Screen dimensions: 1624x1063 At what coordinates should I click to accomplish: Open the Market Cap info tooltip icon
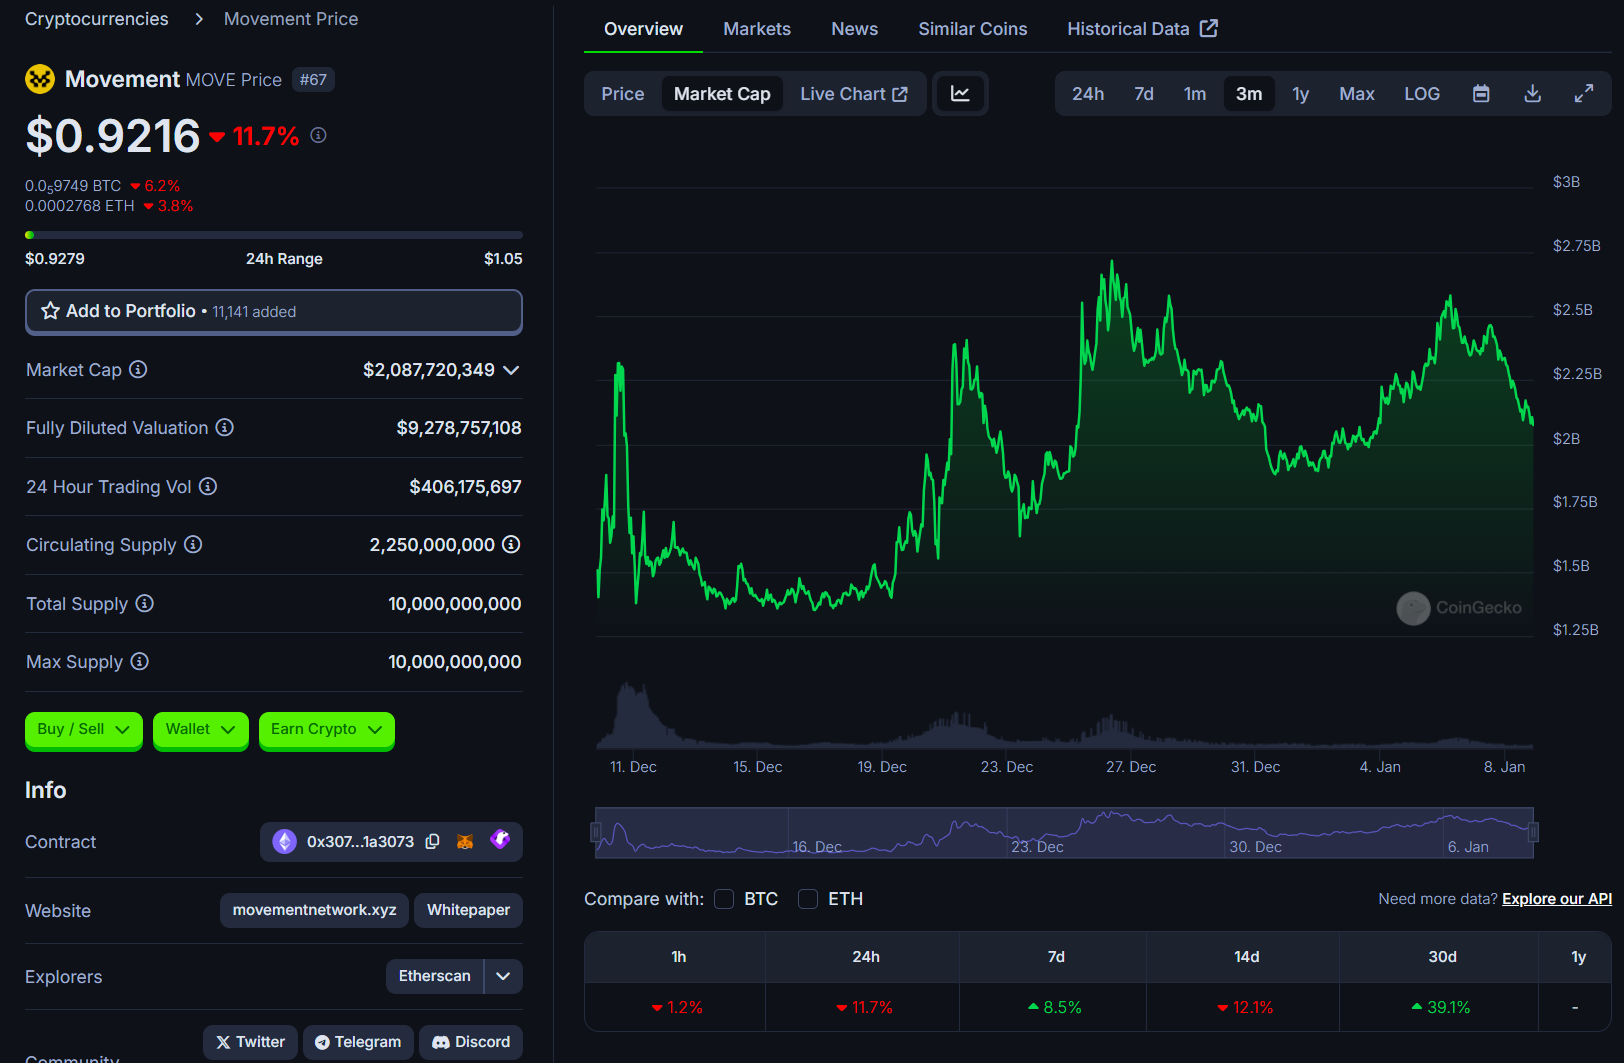click(138, 369)
